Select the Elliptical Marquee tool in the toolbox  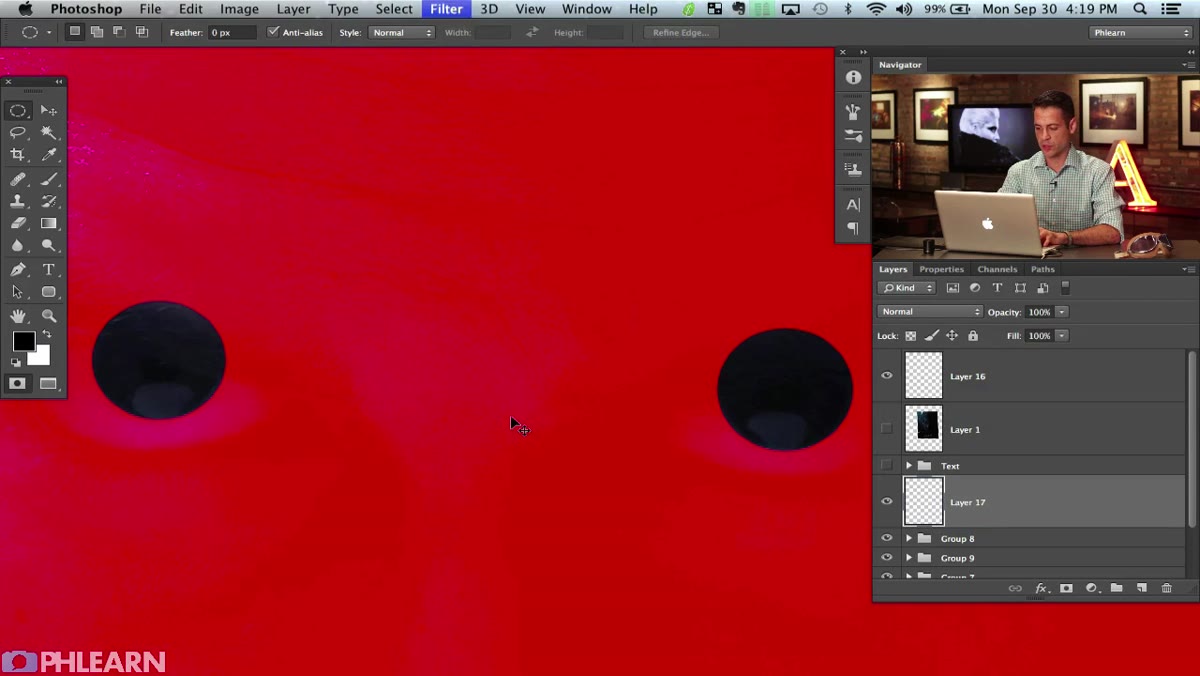pos(18,111)
